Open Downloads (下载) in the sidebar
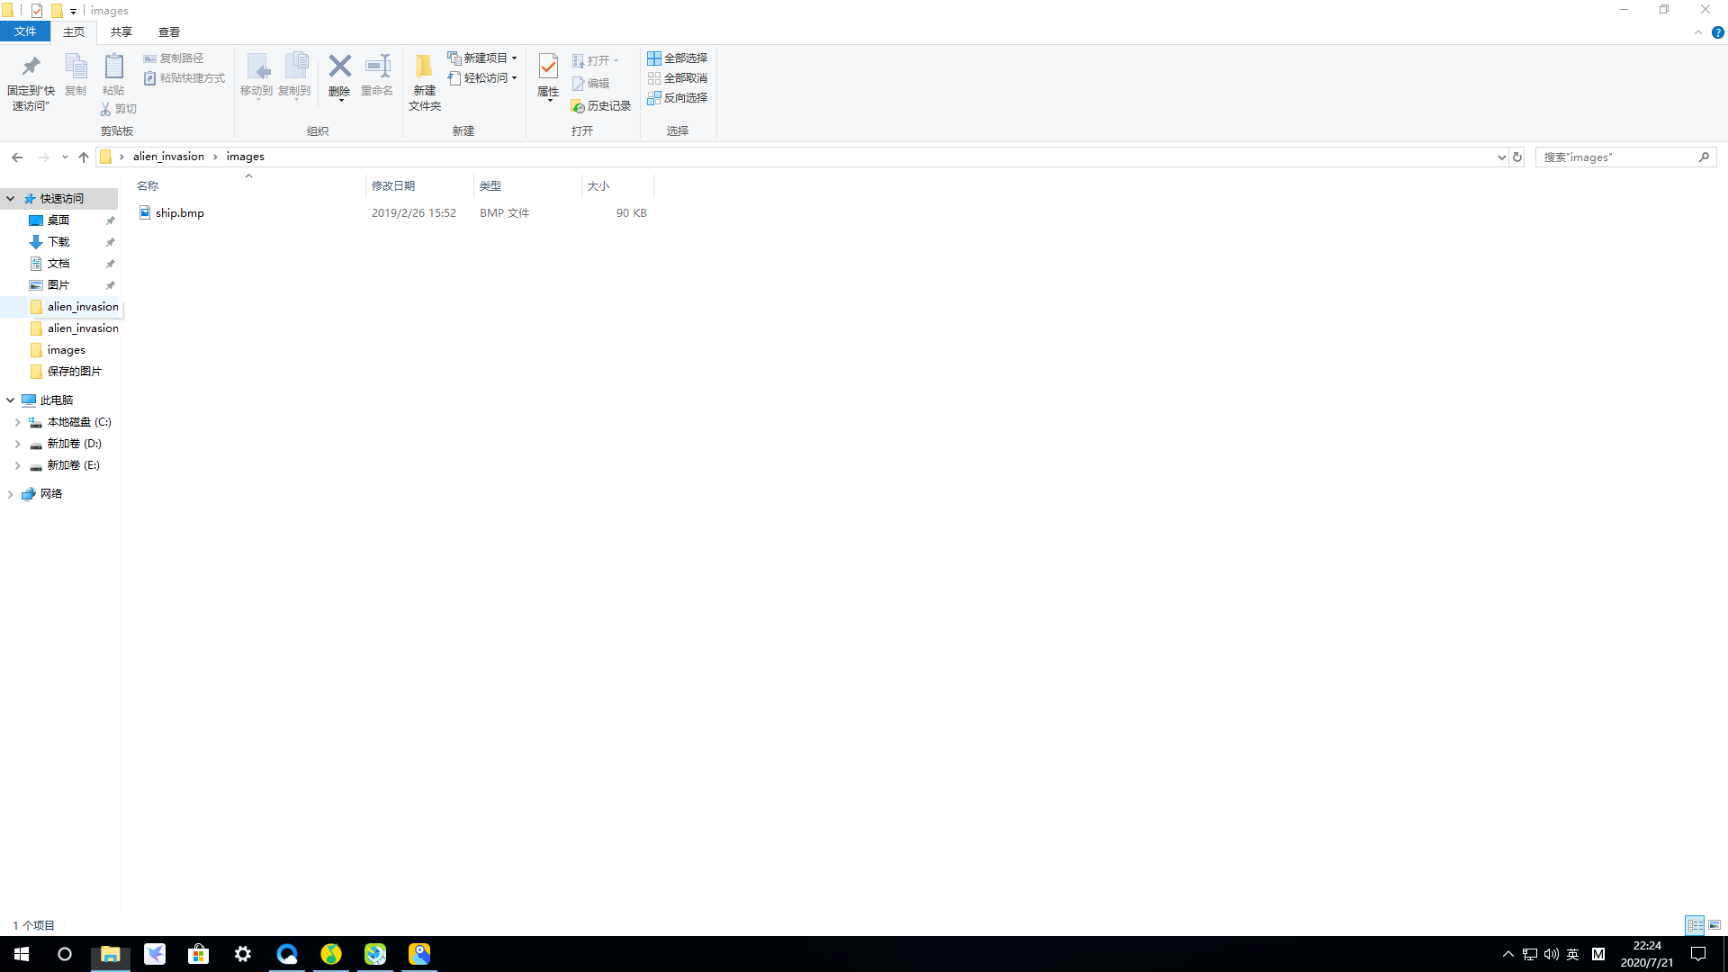This screenshot has width=1728, height=972. click(x=58, y=242)
